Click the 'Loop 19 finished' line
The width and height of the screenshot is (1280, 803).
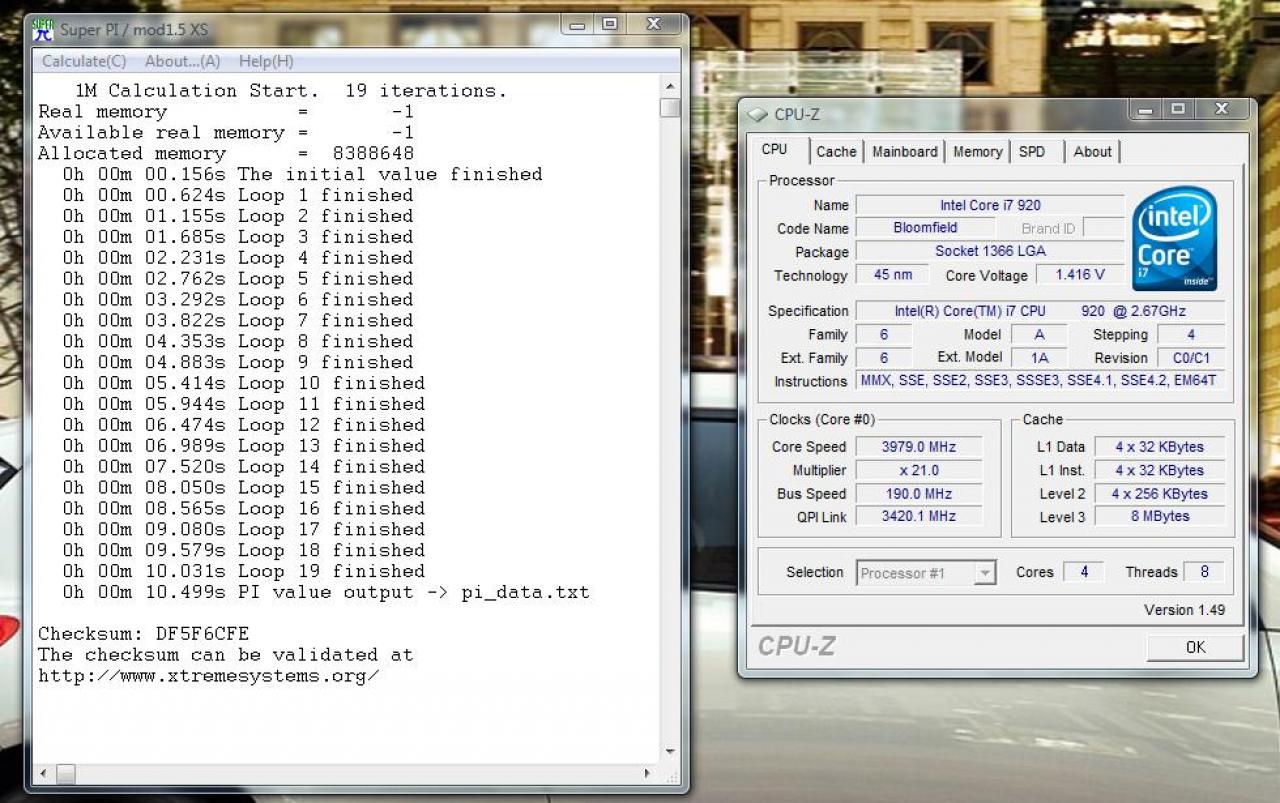click(244, 571)
